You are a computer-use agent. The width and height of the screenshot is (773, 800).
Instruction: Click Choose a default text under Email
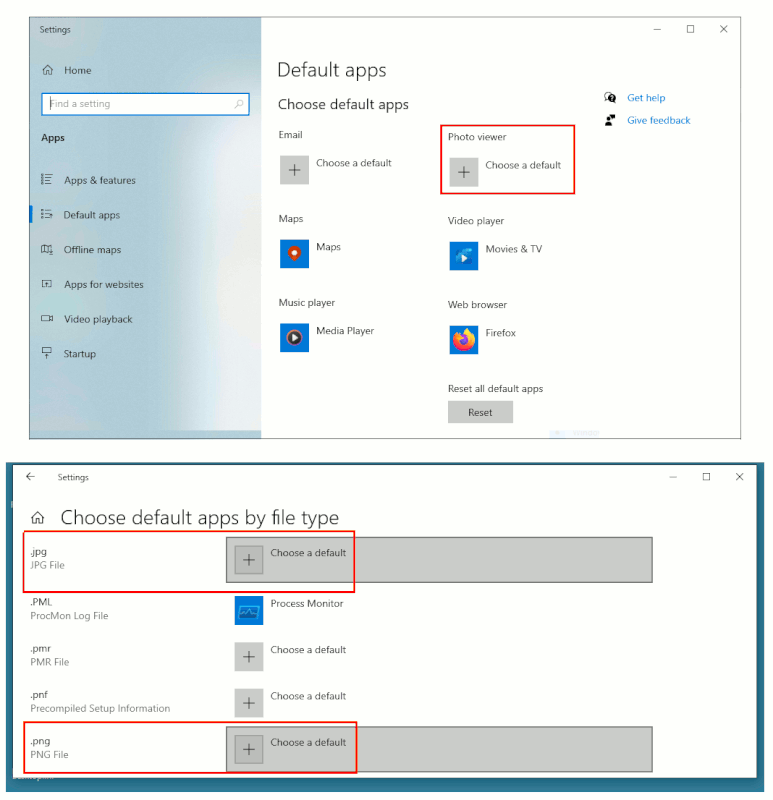[x=354, y=163]
